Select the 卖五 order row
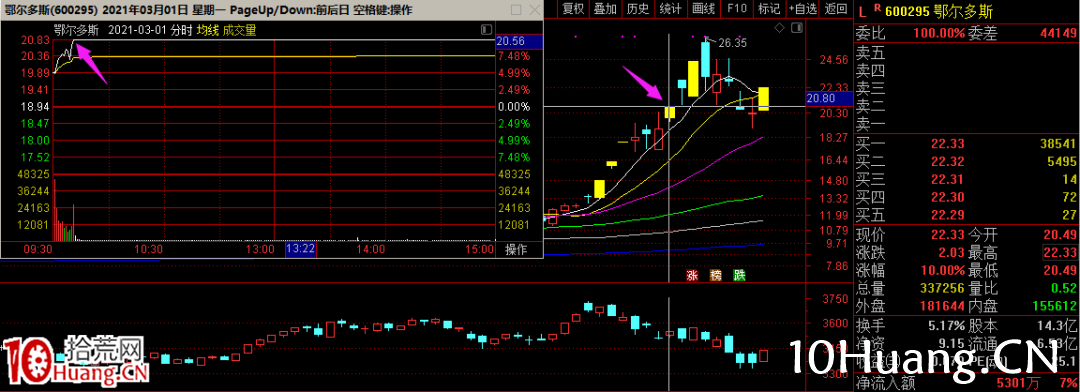This screenshot has width=1080, height=392. [966, 52]
